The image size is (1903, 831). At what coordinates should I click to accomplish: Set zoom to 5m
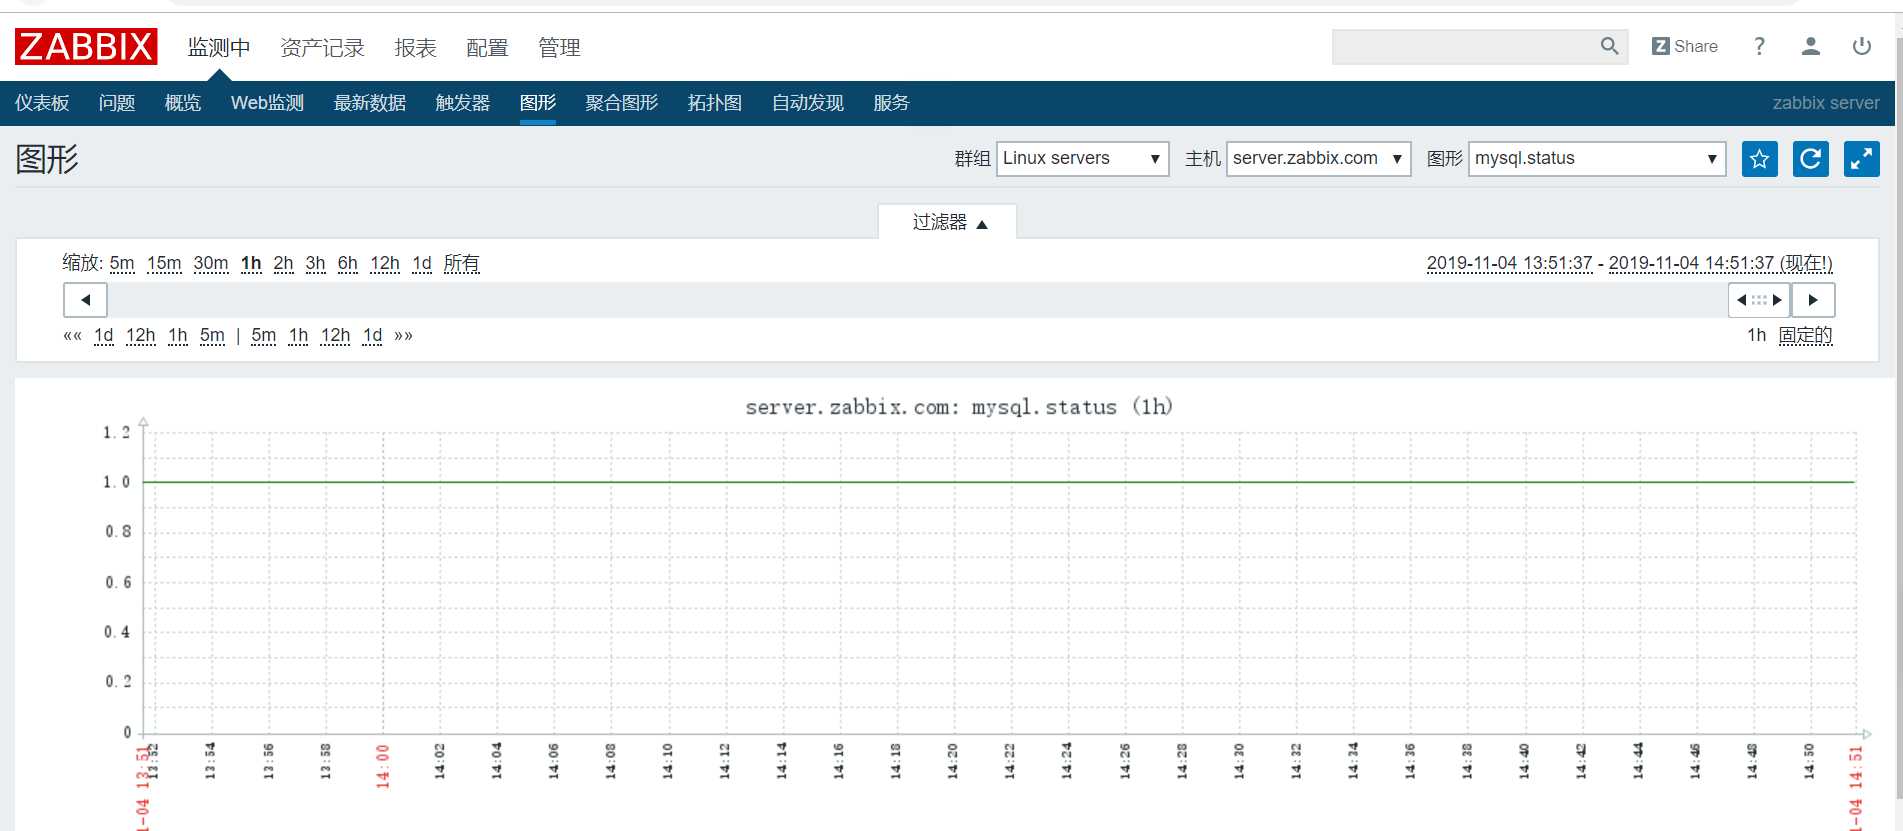pos(122,263)
